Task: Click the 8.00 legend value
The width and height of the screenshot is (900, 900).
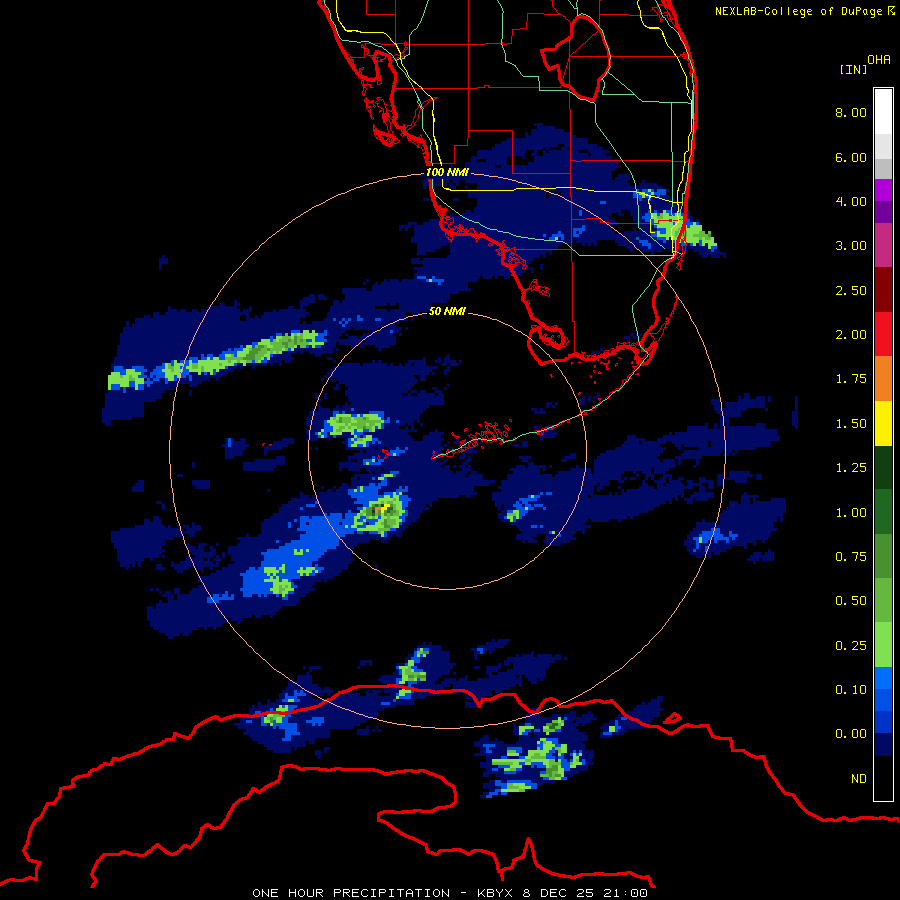Action: pyautogui.click(x=851, y=112)
